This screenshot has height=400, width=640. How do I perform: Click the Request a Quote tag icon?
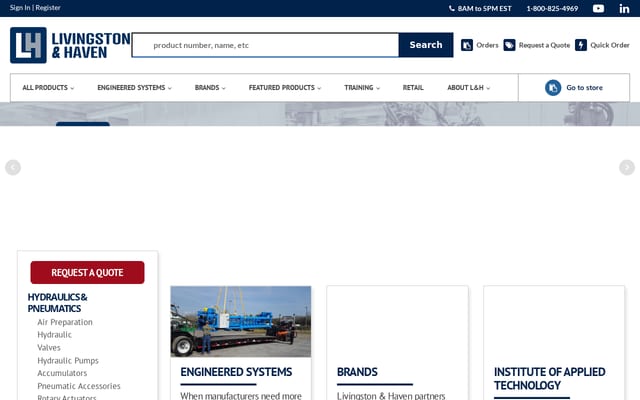pyautogui.click(x=509, y=45)
